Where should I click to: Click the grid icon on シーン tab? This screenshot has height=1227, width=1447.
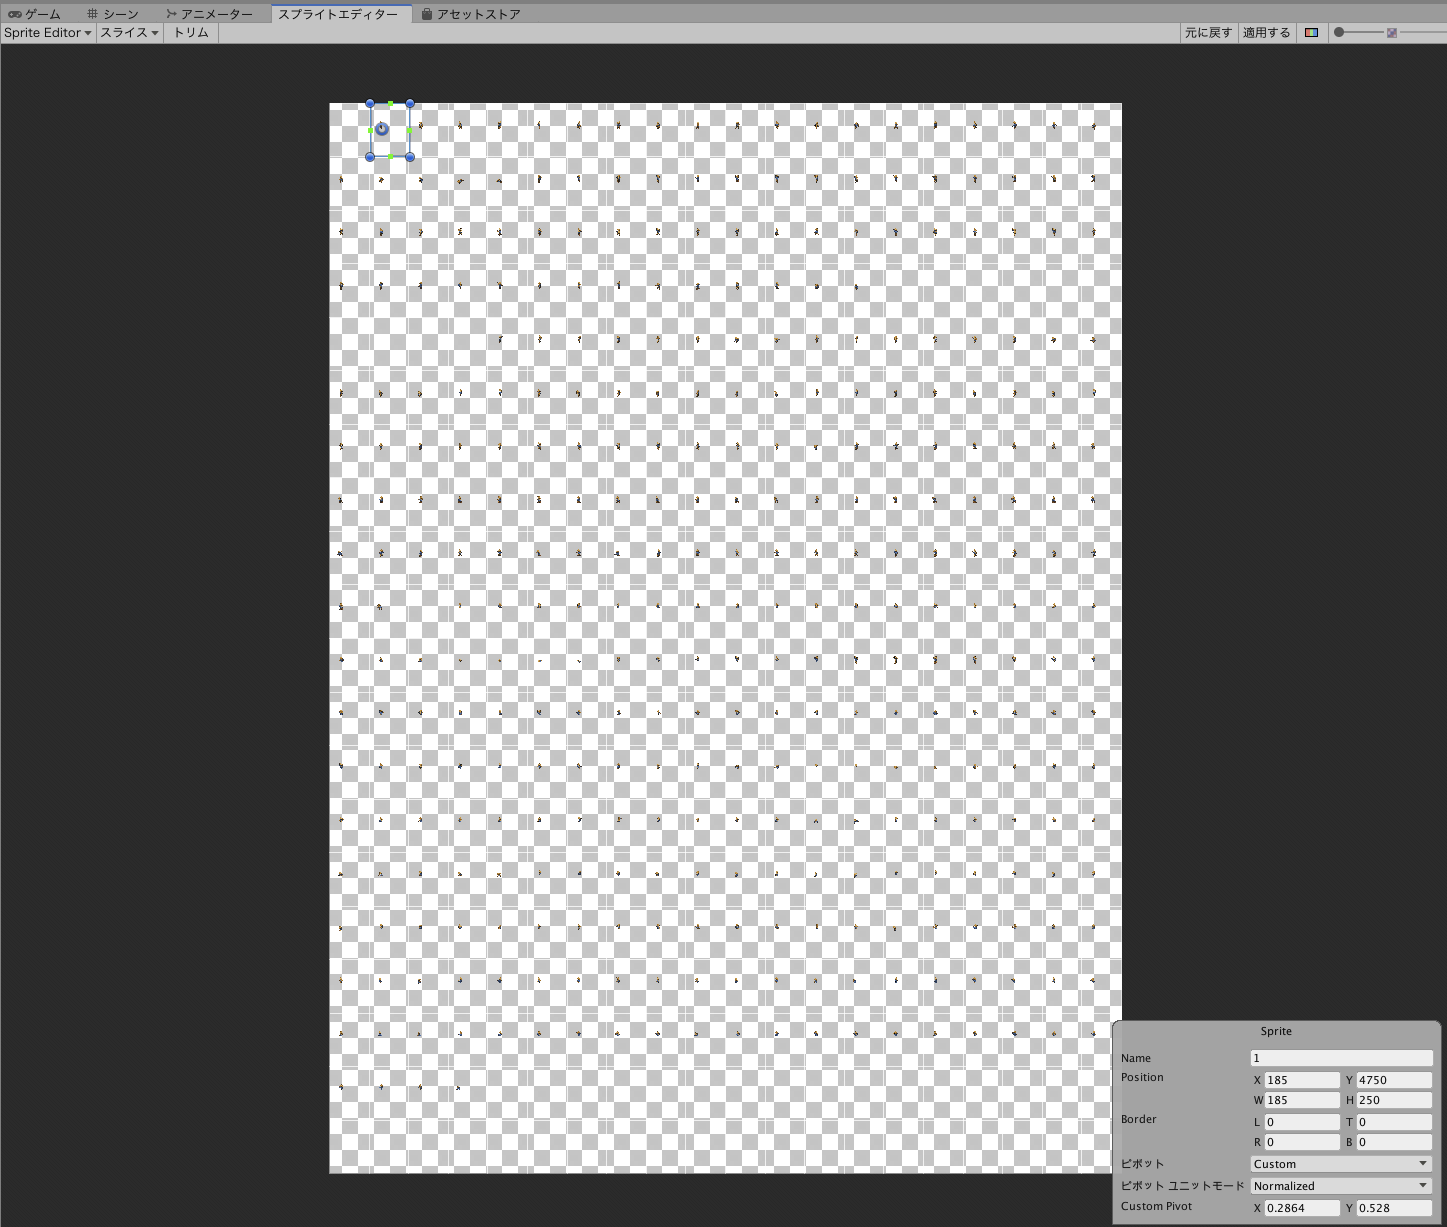pyautogui.click(x=92, y=14)
